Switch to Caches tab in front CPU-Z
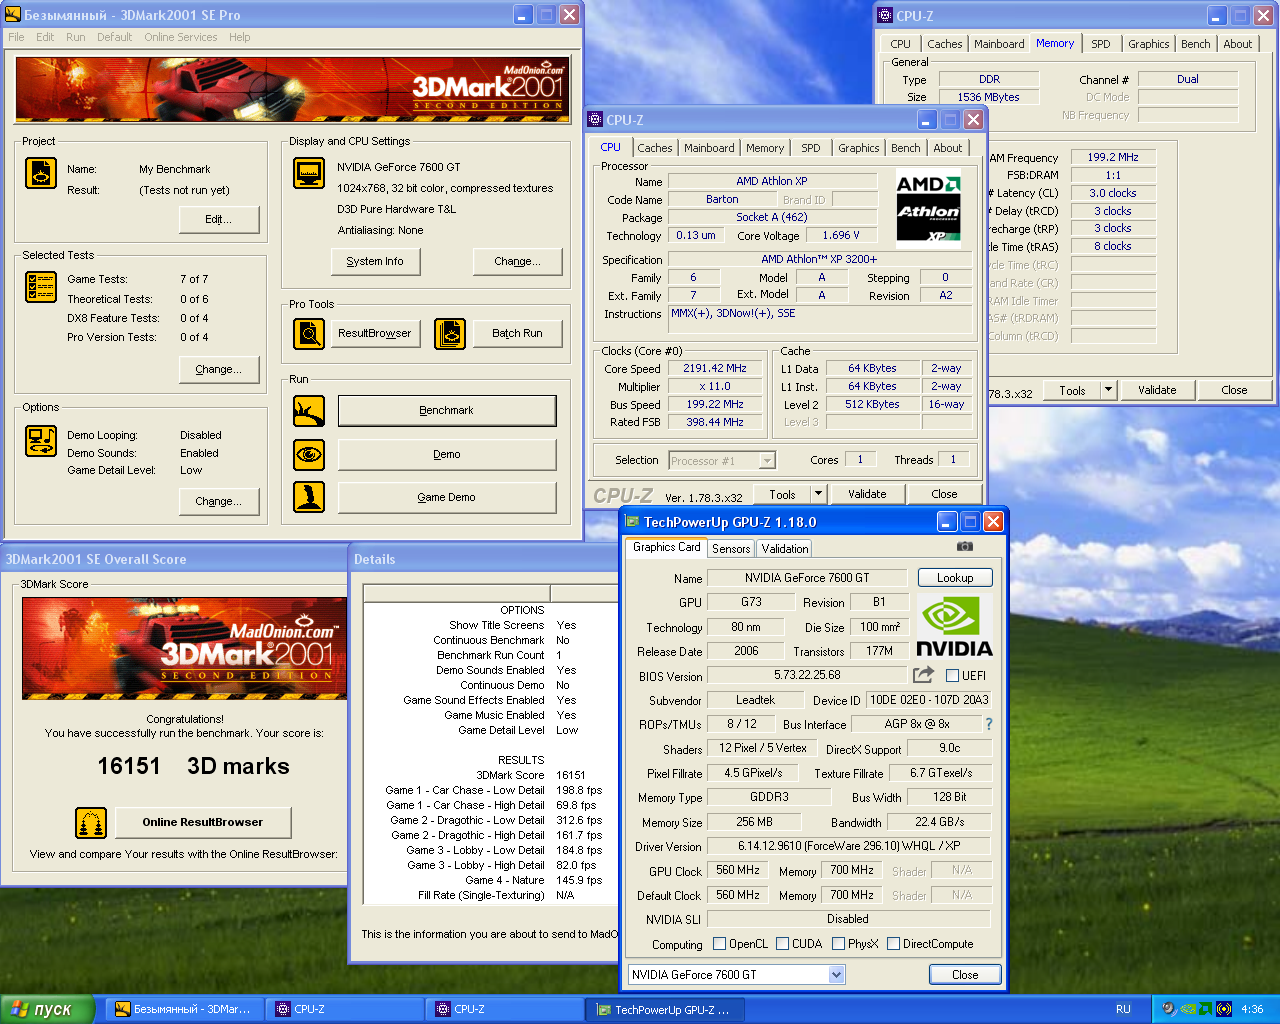The width and height of the screenshot is (1280, 1024). [655, 148]
